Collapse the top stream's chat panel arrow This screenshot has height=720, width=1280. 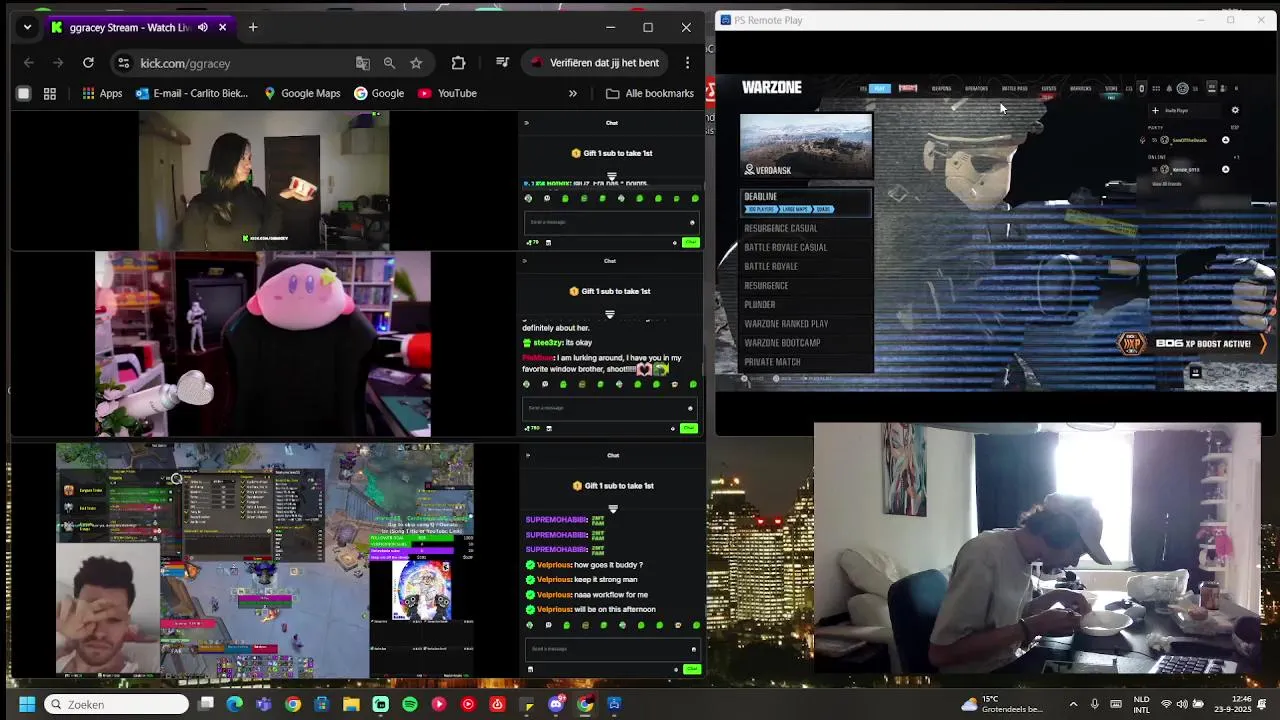click(x=527, y=123)
